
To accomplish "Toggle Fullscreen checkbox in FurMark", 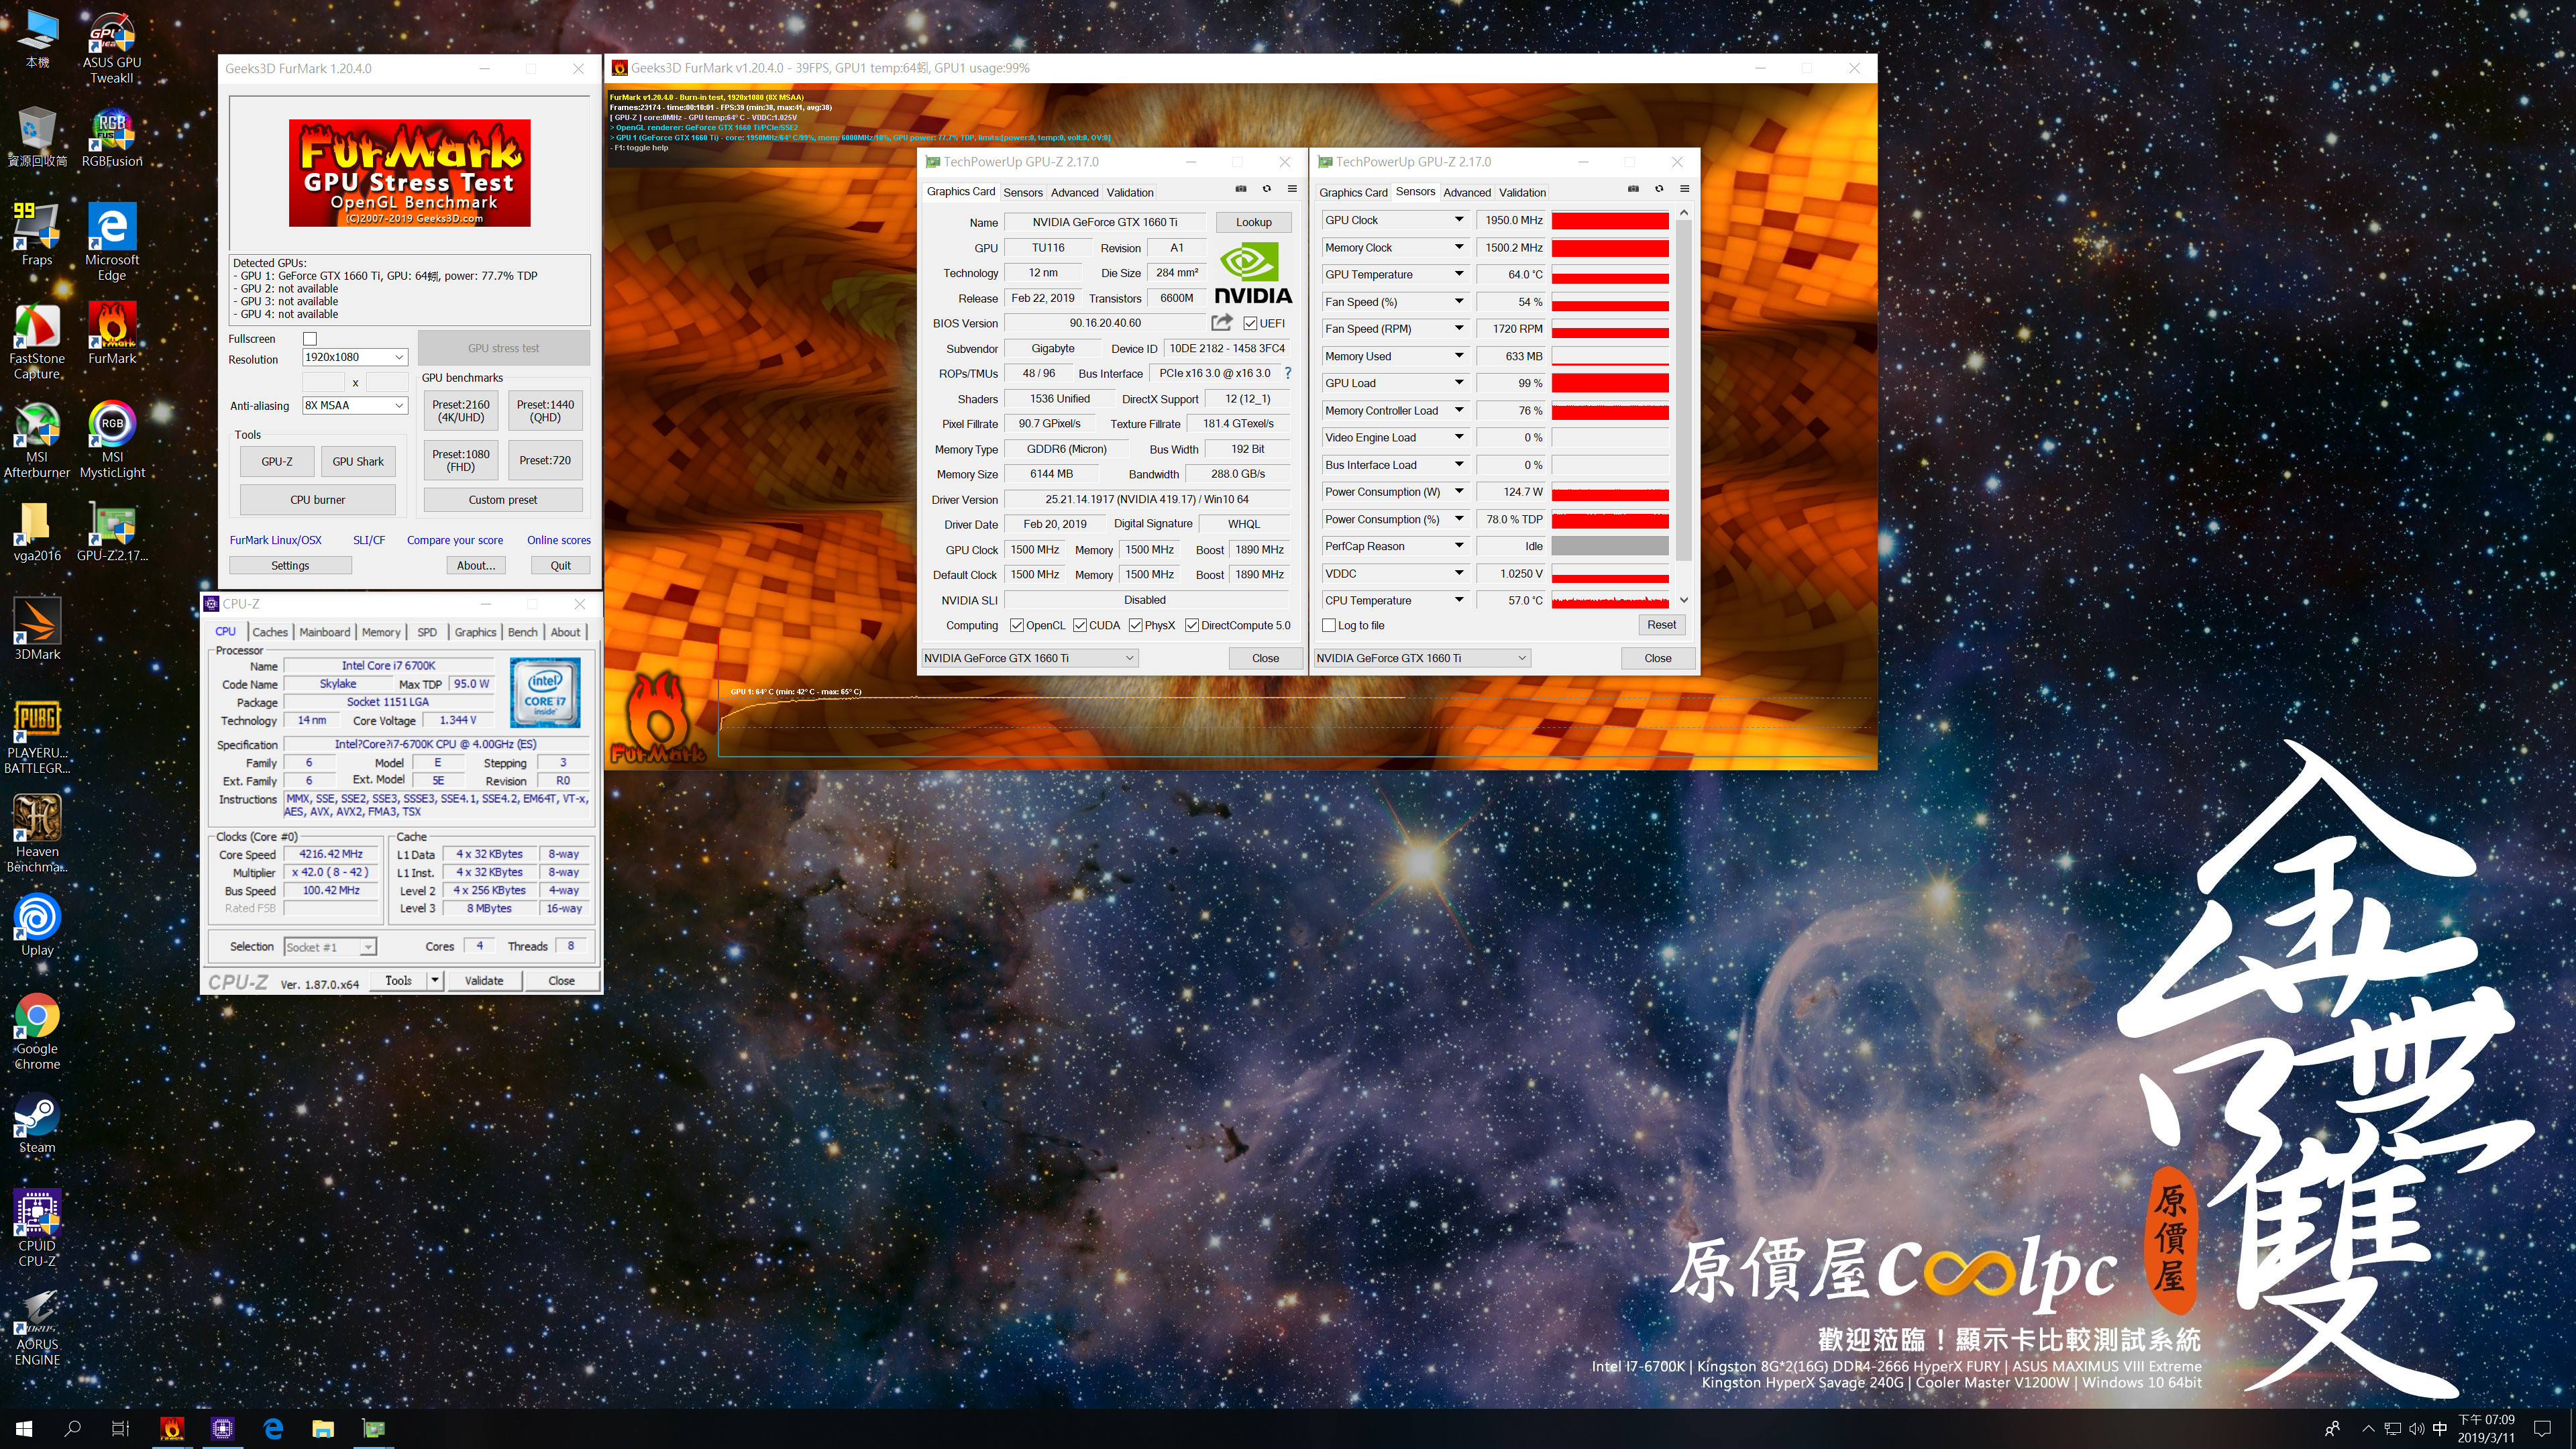I will [x=310, y=338].
